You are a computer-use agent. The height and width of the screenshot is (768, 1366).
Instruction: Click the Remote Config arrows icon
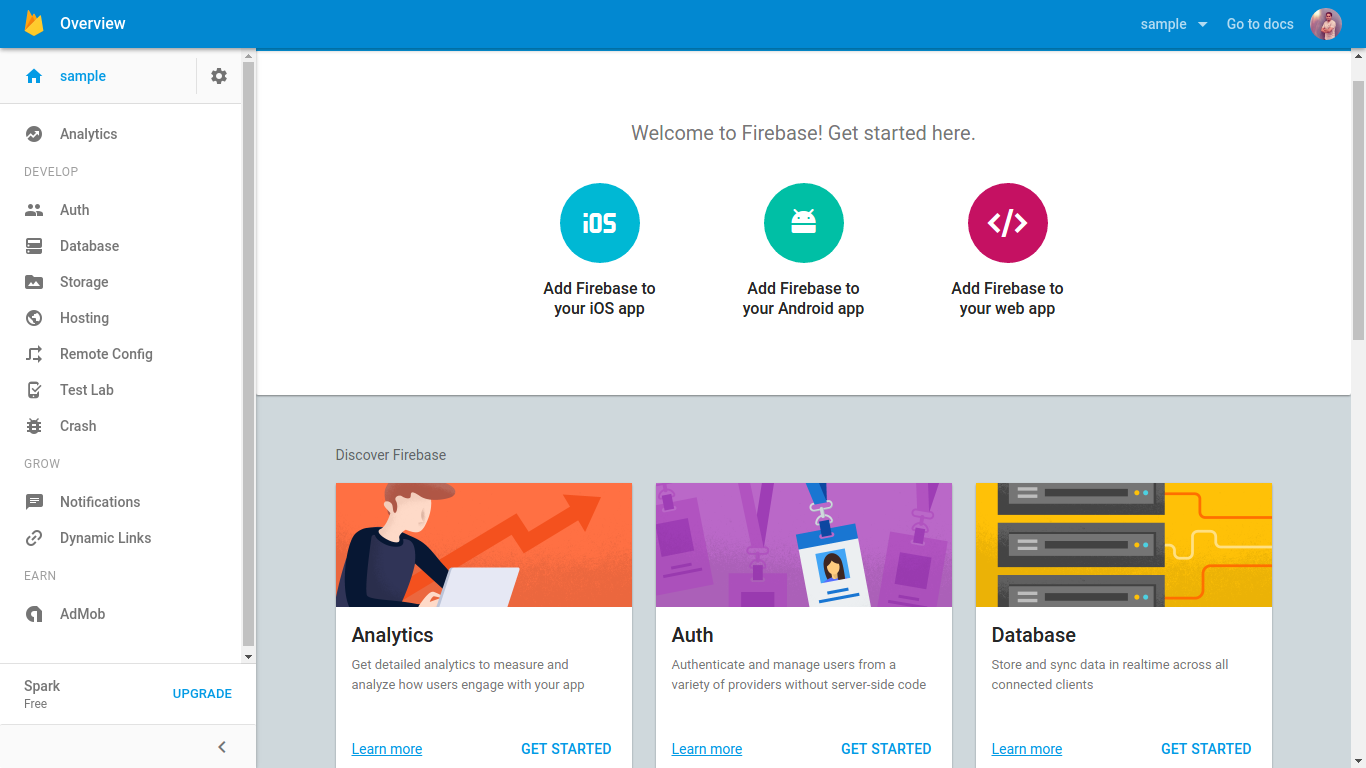(34, 354)
